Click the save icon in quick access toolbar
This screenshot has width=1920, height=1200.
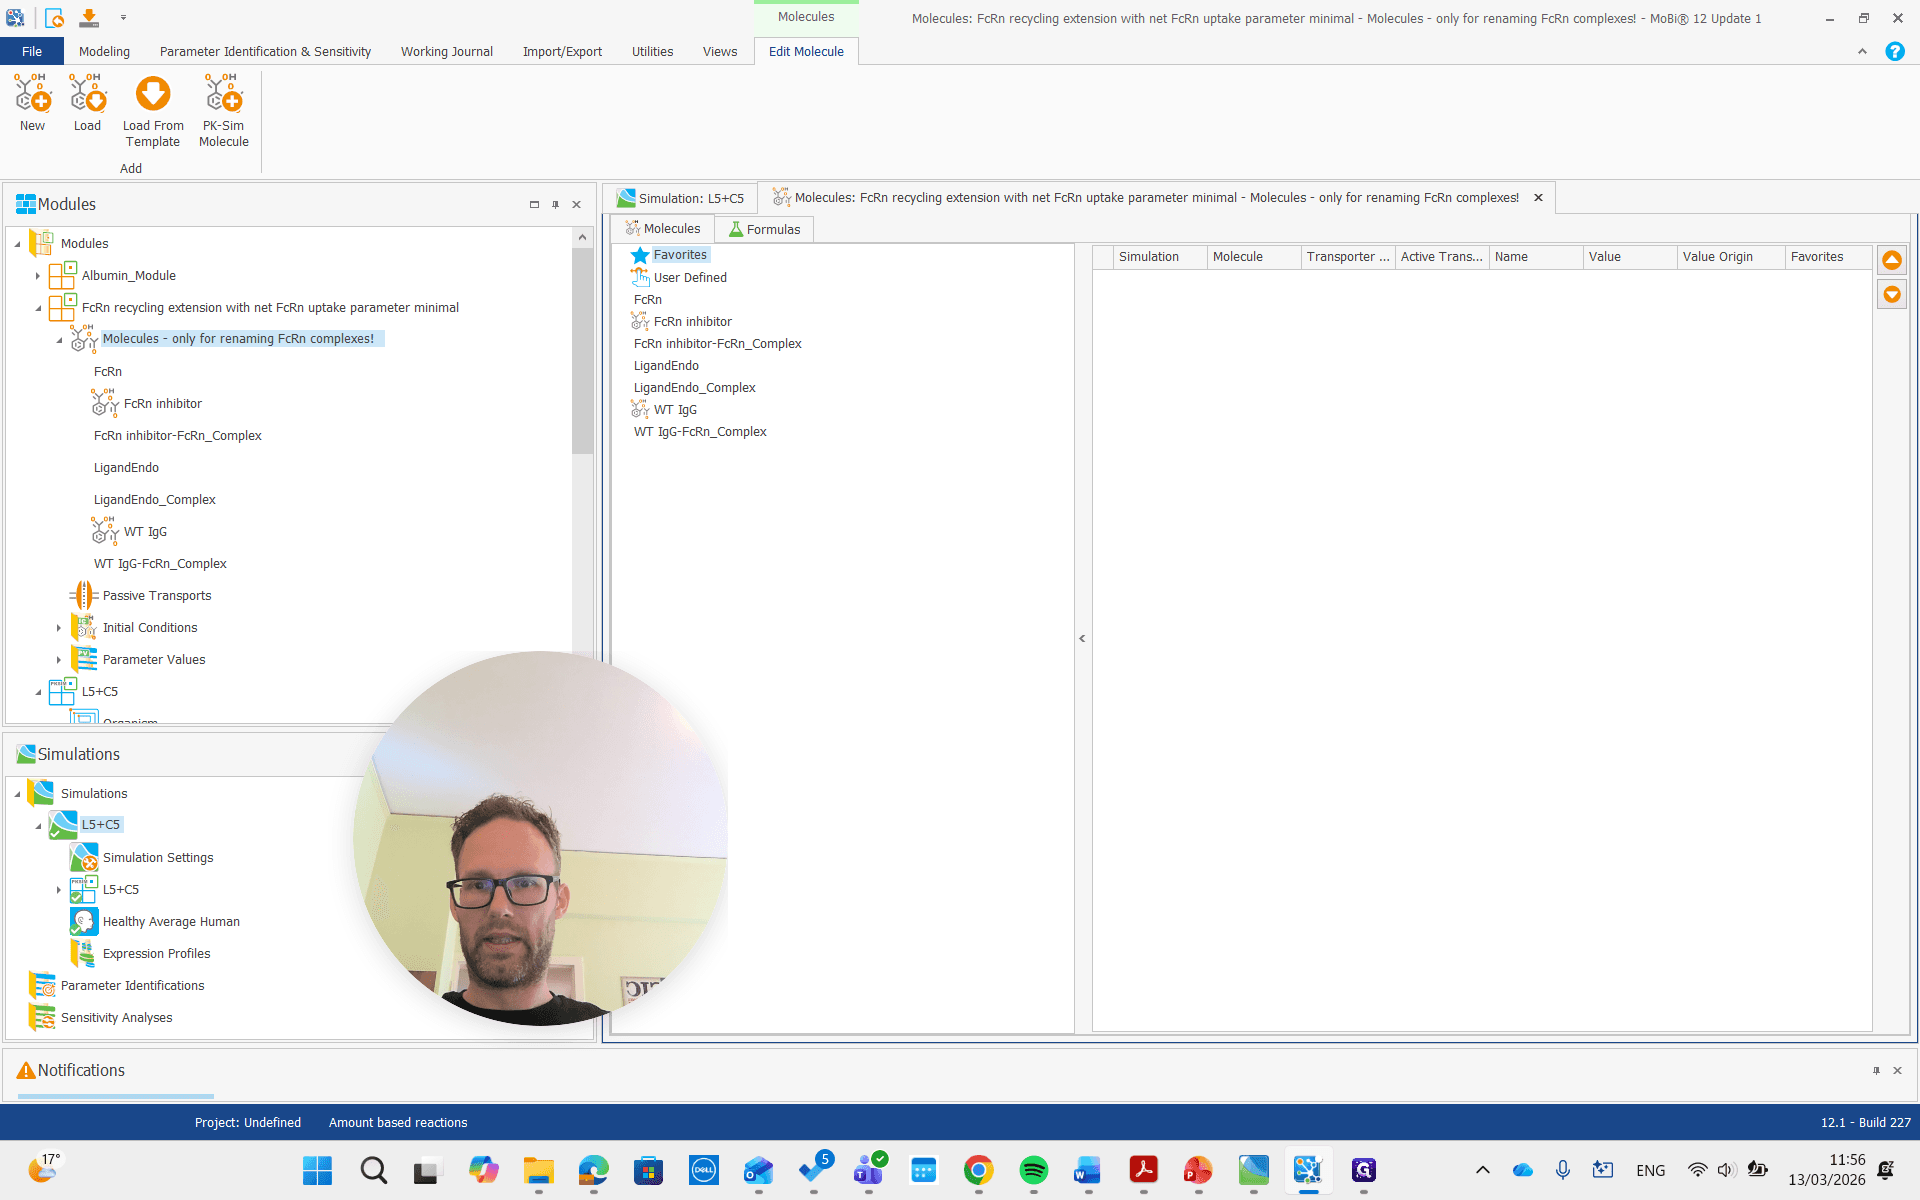pyautogui.click(x=89, y=18)
